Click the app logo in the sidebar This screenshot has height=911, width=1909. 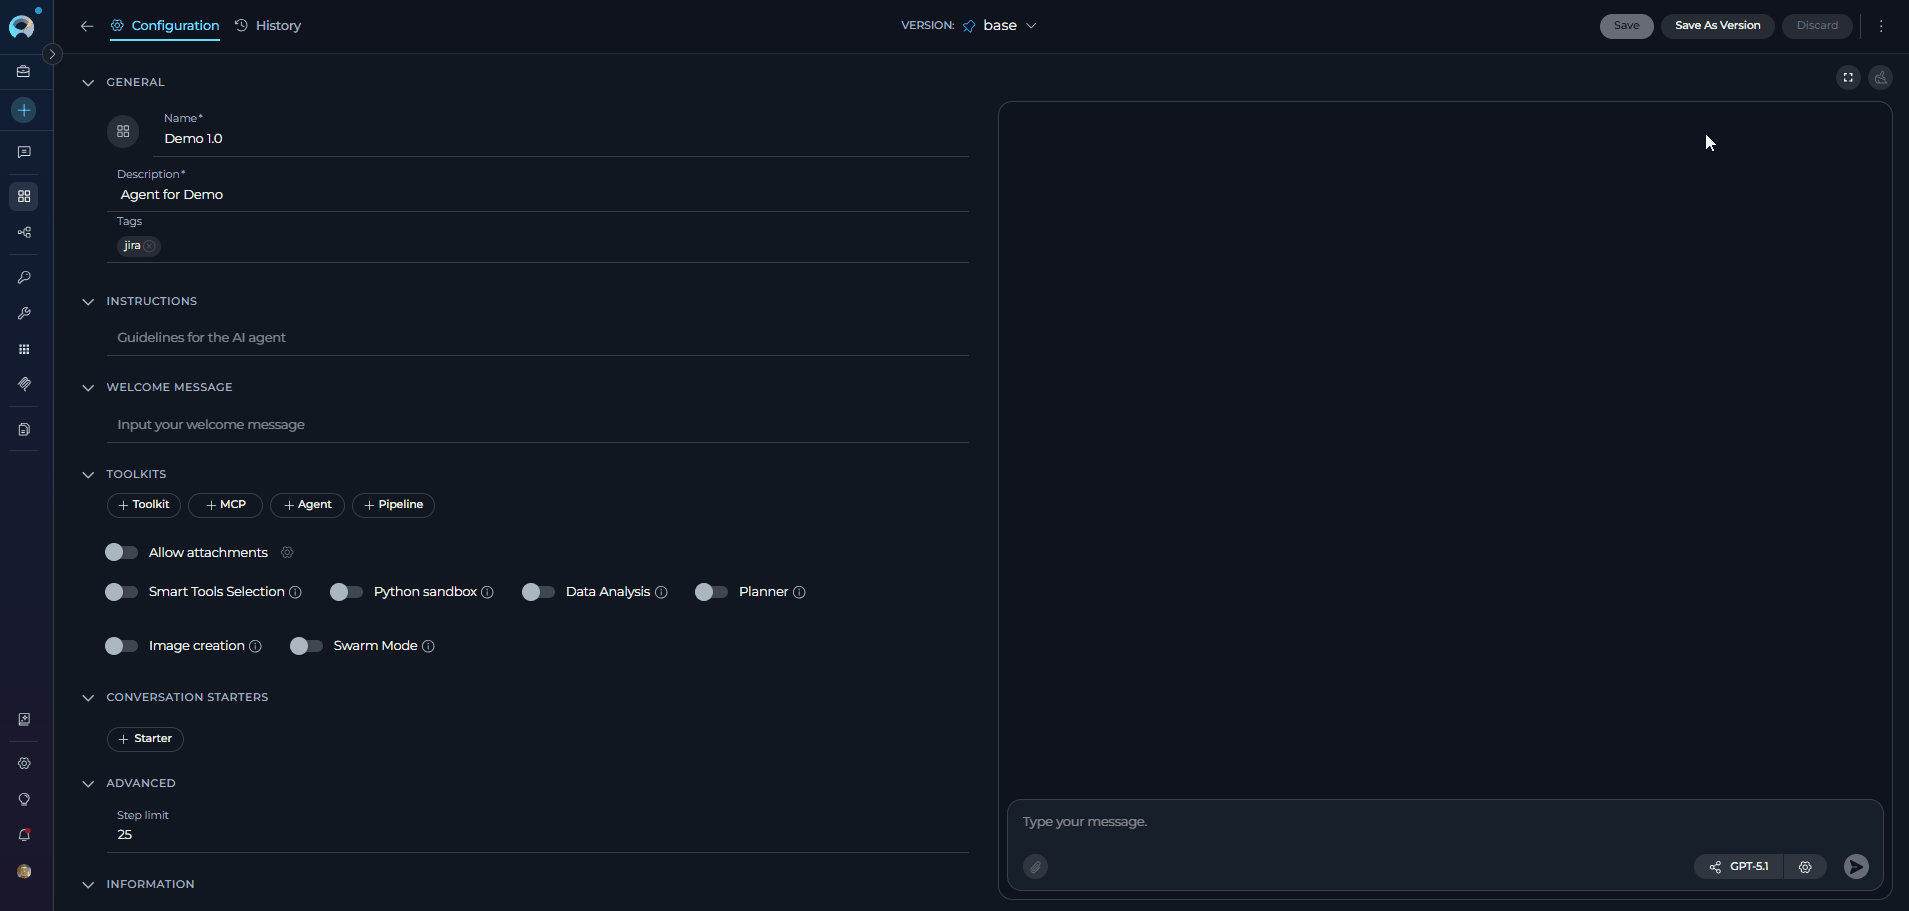(22, 25)
